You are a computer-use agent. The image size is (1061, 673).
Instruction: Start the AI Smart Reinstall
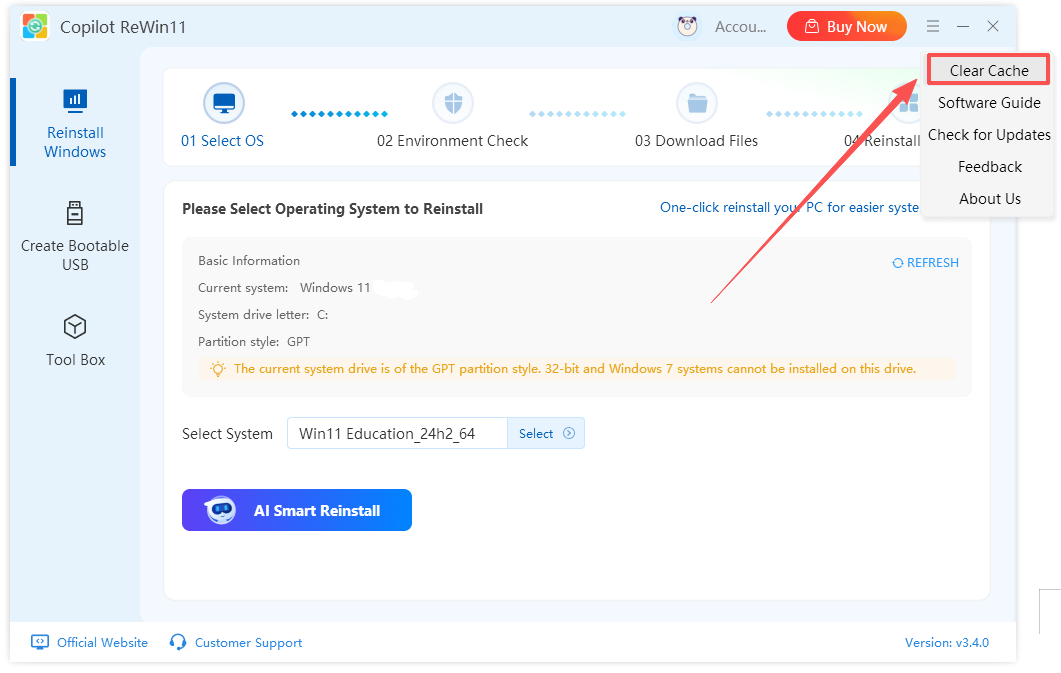(x=297, y=510)
